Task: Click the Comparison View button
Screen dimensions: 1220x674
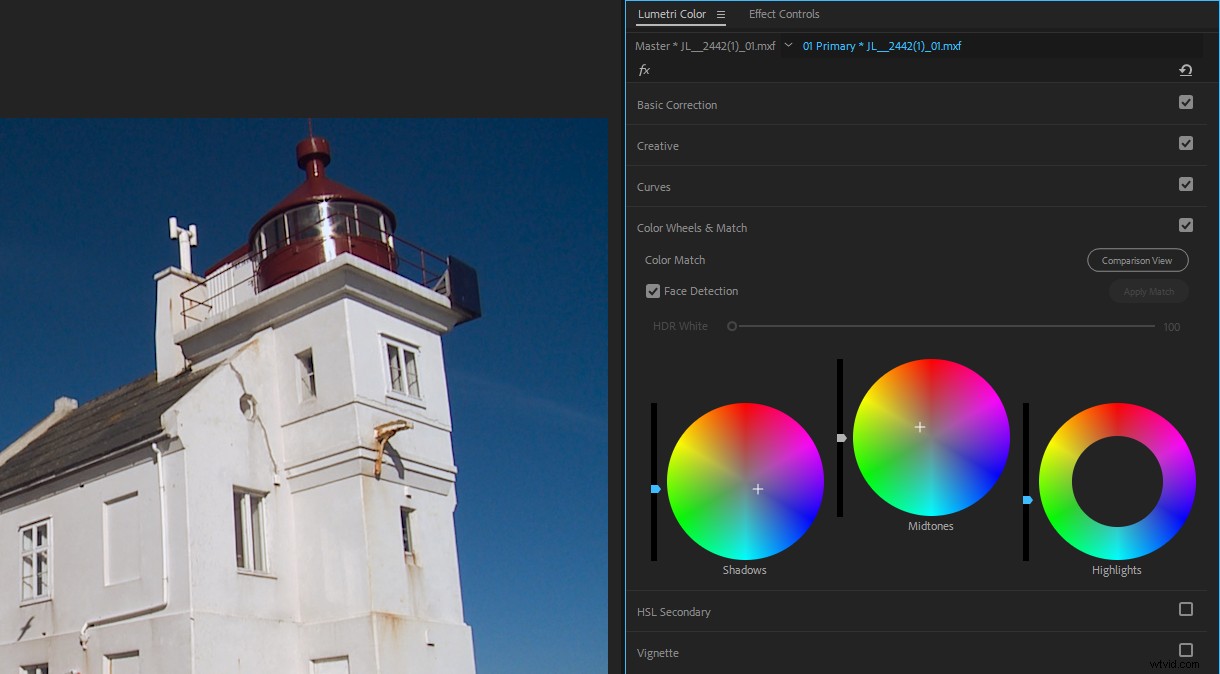Action: [x=1137, y=259]
